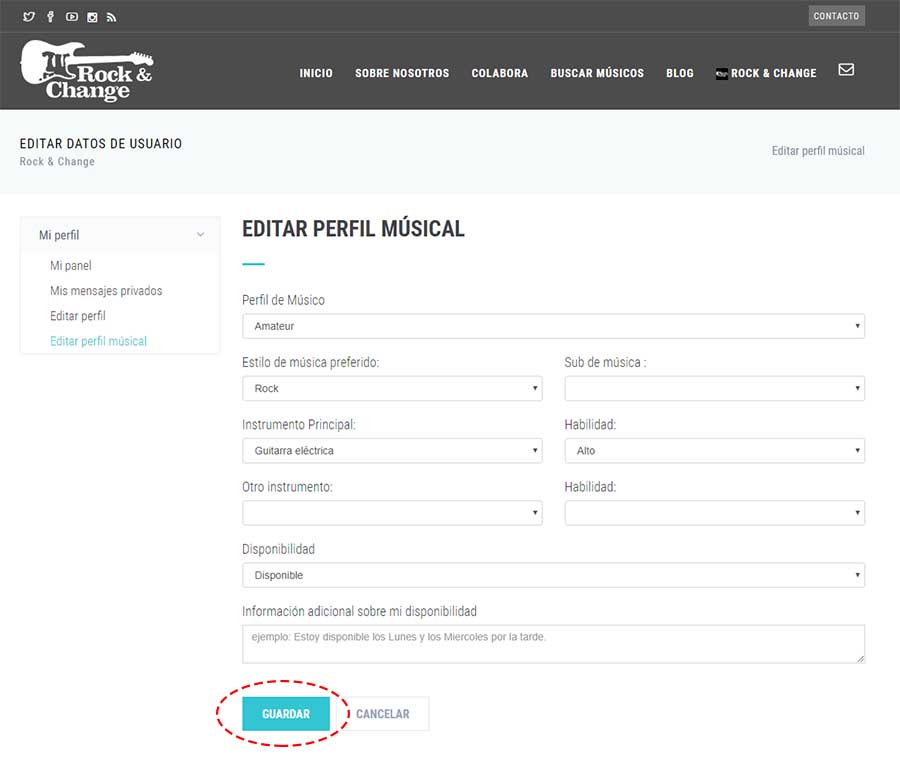The height and width of the screenshot is (759, 900).
Task: Open the Blog menu item
Action: (680, 73)
